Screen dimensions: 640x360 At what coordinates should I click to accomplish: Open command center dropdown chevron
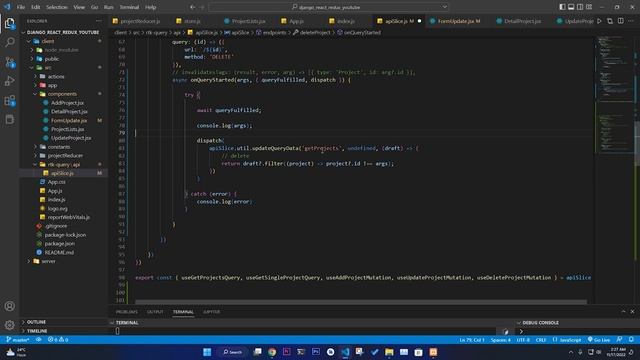444,7
